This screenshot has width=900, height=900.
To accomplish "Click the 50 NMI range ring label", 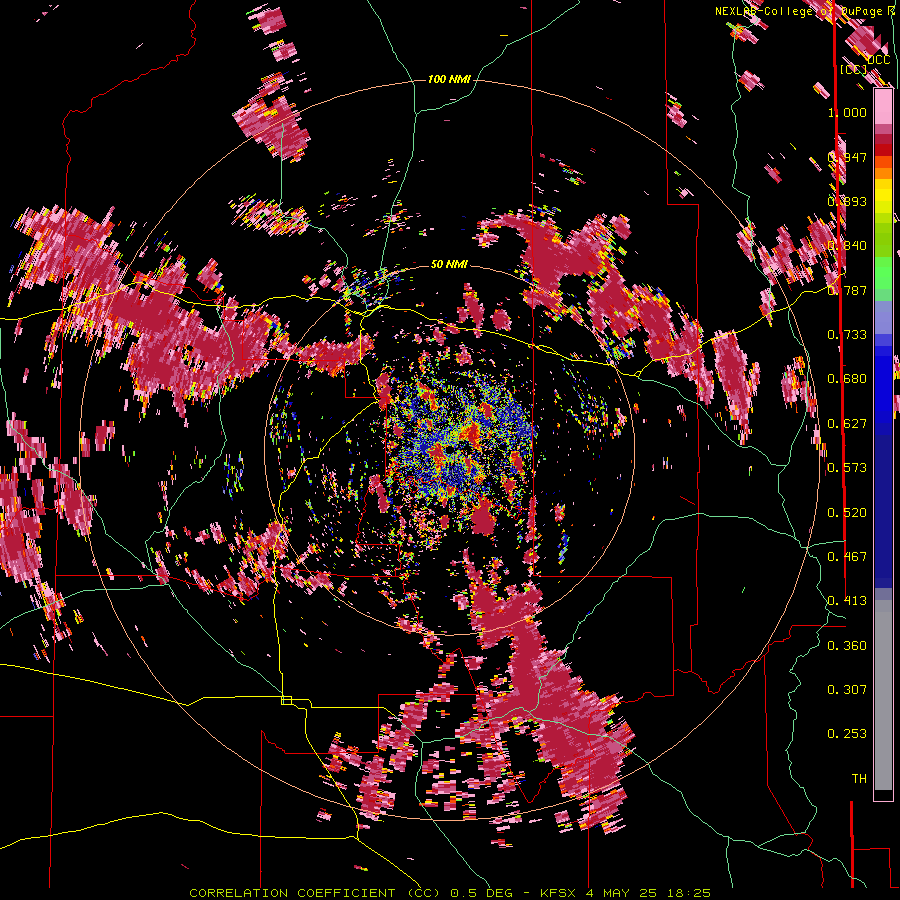I will (x=449, y=264).
